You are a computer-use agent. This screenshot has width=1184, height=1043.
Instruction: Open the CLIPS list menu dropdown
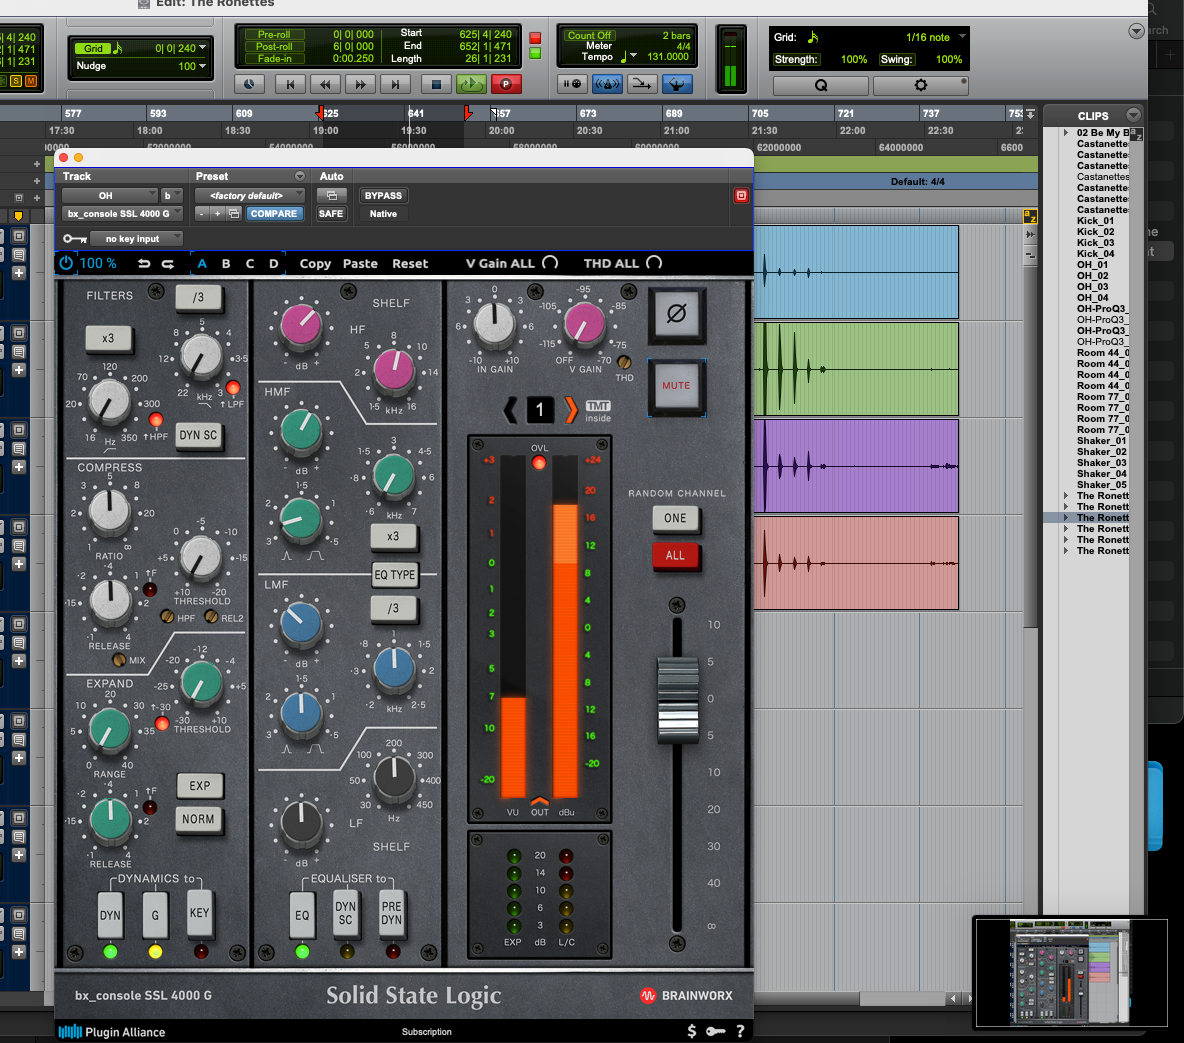(x=1133, y=115)
